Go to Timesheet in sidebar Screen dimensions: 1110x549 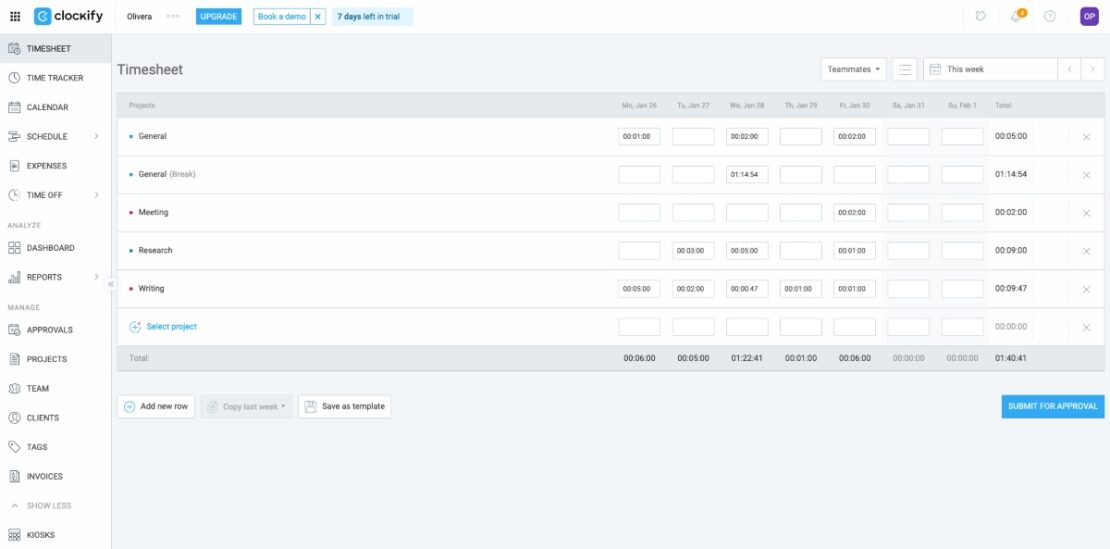tap(55, 49)
